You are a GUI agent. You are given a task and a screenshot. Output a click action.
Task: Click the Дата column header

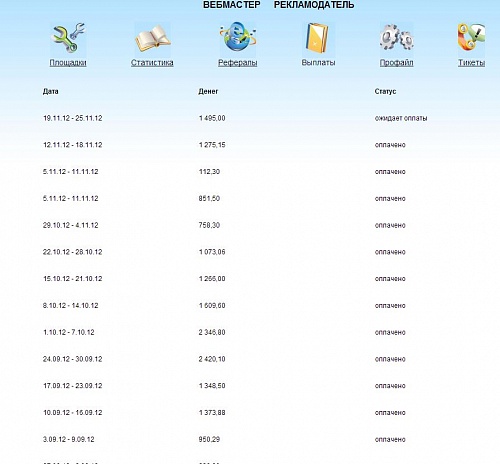51,91
